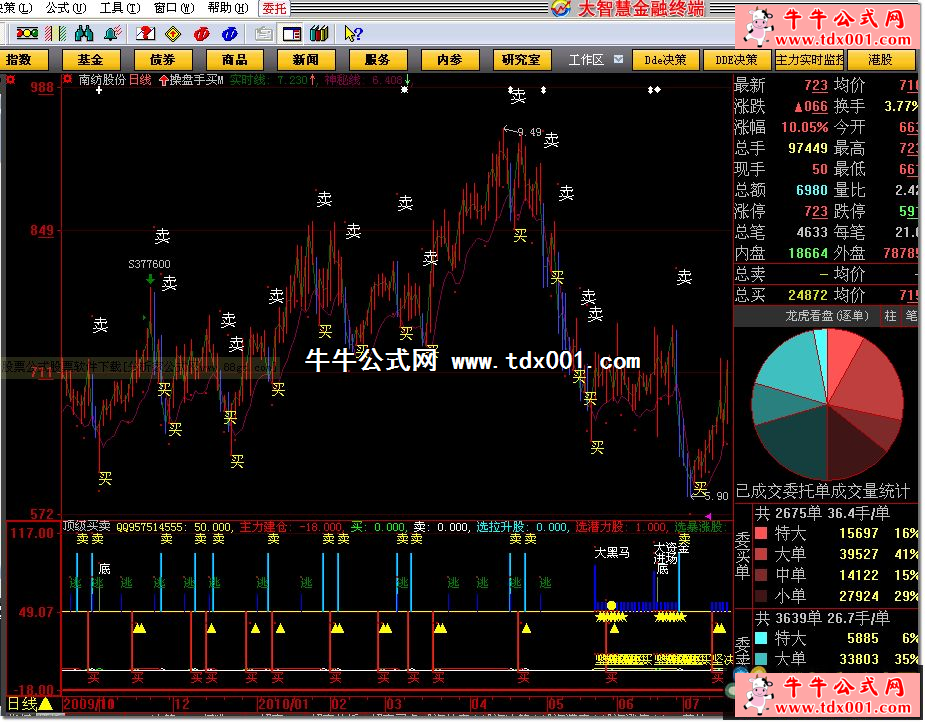The image size is (925, 722).
Task: Click the greyed-out printer toolbar icon
Action: [263, 34]
